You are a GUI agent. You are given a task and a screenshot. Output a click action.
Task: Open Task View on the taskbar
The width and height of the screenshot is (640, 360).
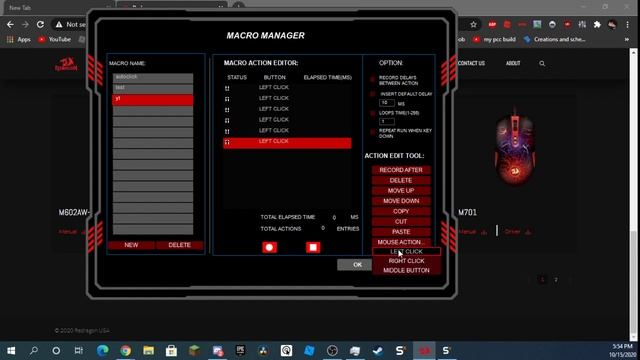pyautogui.click(x=78, y=351)
